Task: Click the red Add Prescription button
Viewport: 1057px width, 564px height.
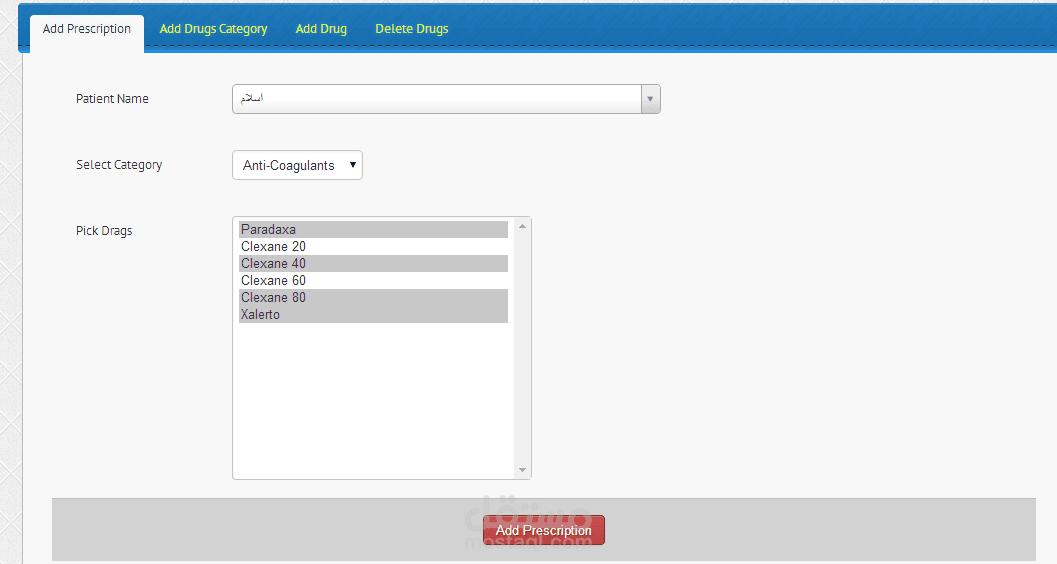Action: click(543, 530)
